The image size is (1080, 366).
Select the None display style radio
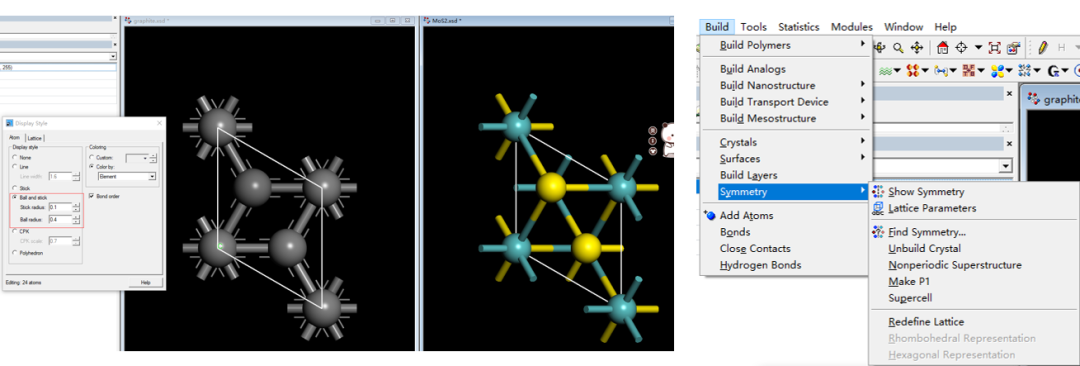coord(14,158)
